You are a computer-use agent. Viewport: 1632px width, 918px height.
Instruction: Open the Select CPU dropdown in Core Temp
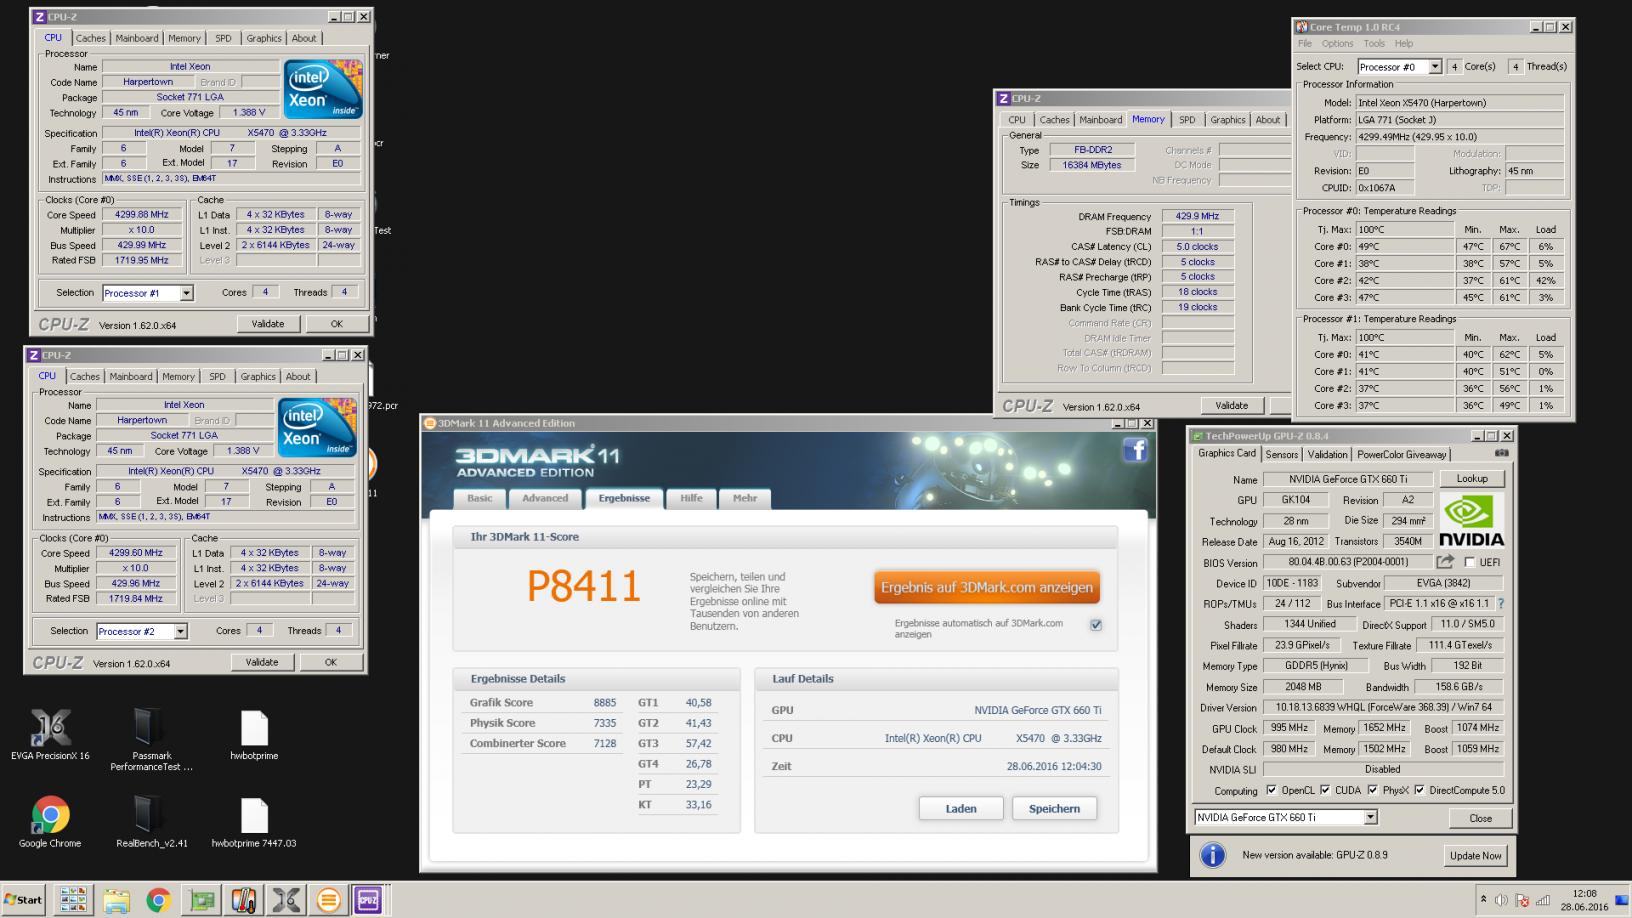[x=1435, y=67]
